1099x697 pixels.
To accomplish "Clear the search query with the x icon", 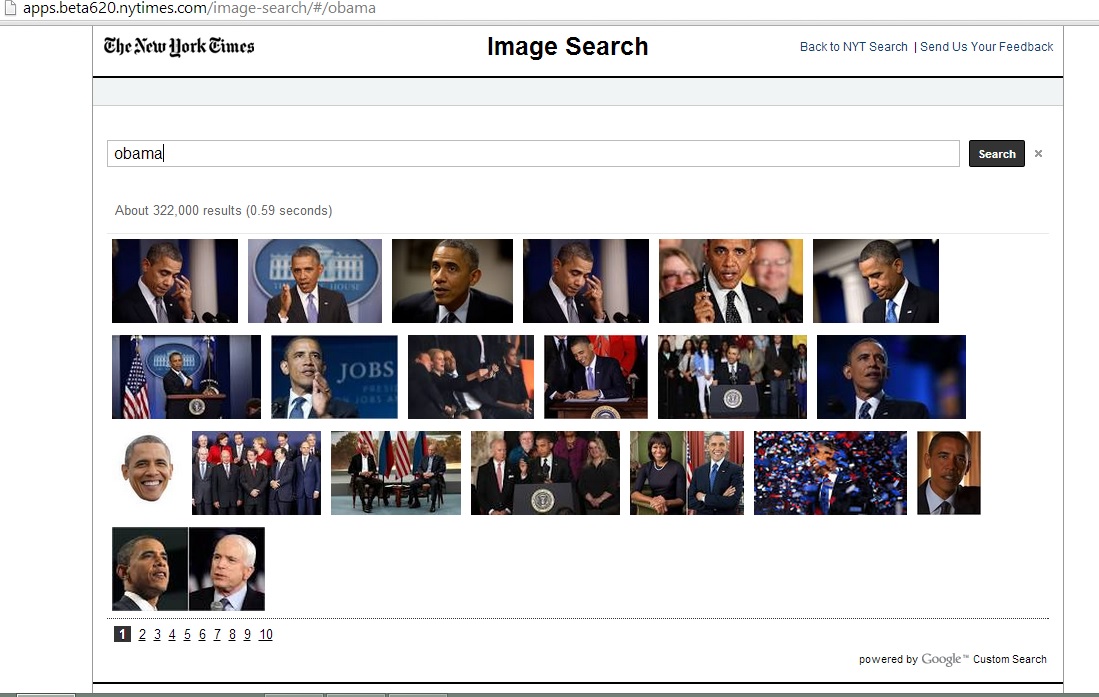I will click(x=1038, y=154).
